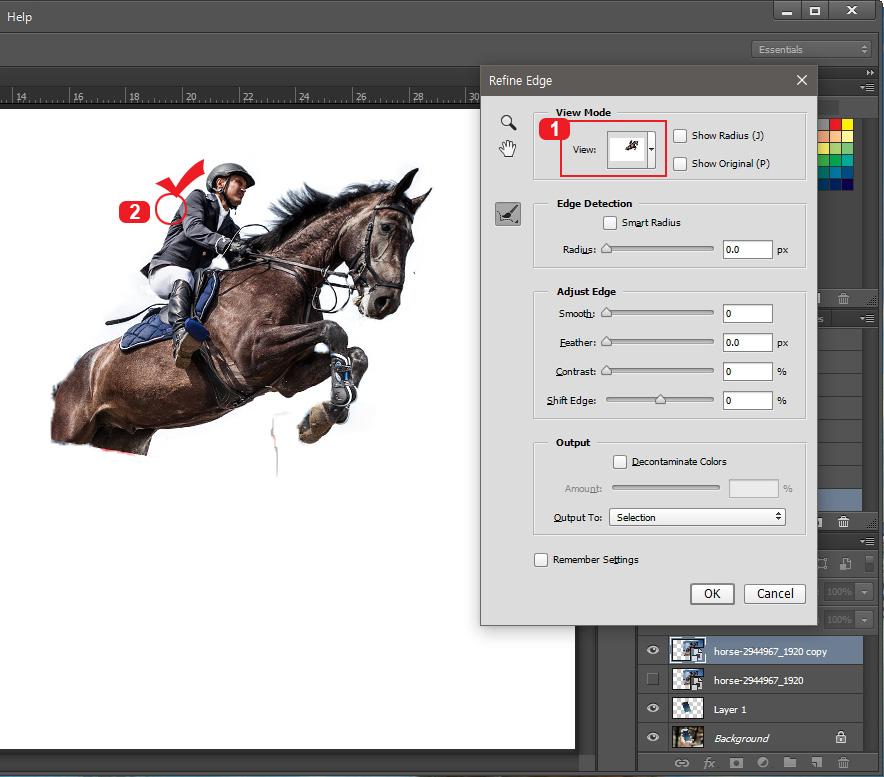Check Remember Settings option

[x=541, y=560]
